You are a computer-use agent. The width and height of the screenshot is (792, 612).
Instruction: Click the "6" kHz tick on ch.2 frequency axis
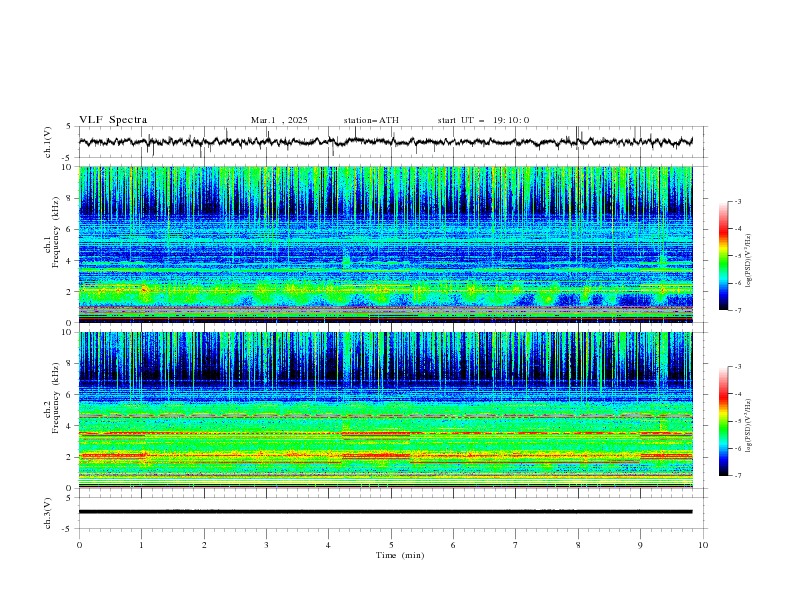[x=72, y=394]
